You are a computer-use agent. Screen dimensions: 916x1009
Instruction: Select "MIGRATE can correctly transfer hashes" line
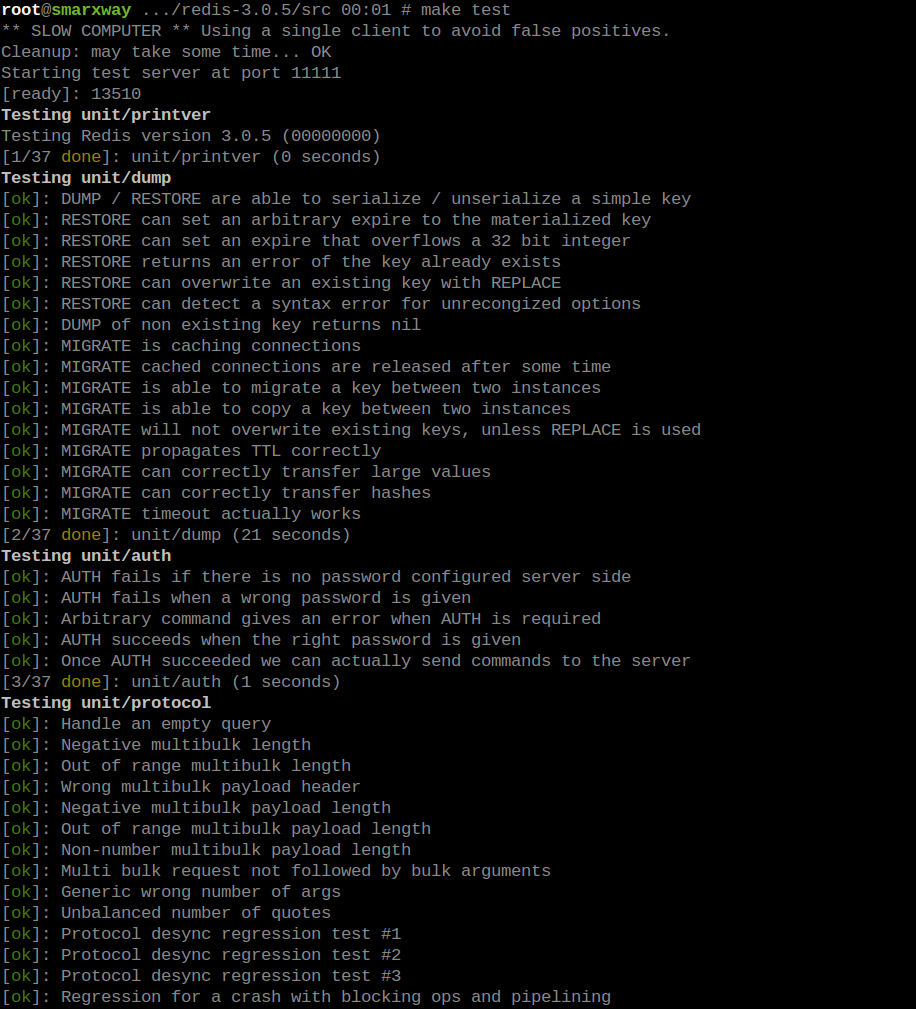click(x=216, y=494)
